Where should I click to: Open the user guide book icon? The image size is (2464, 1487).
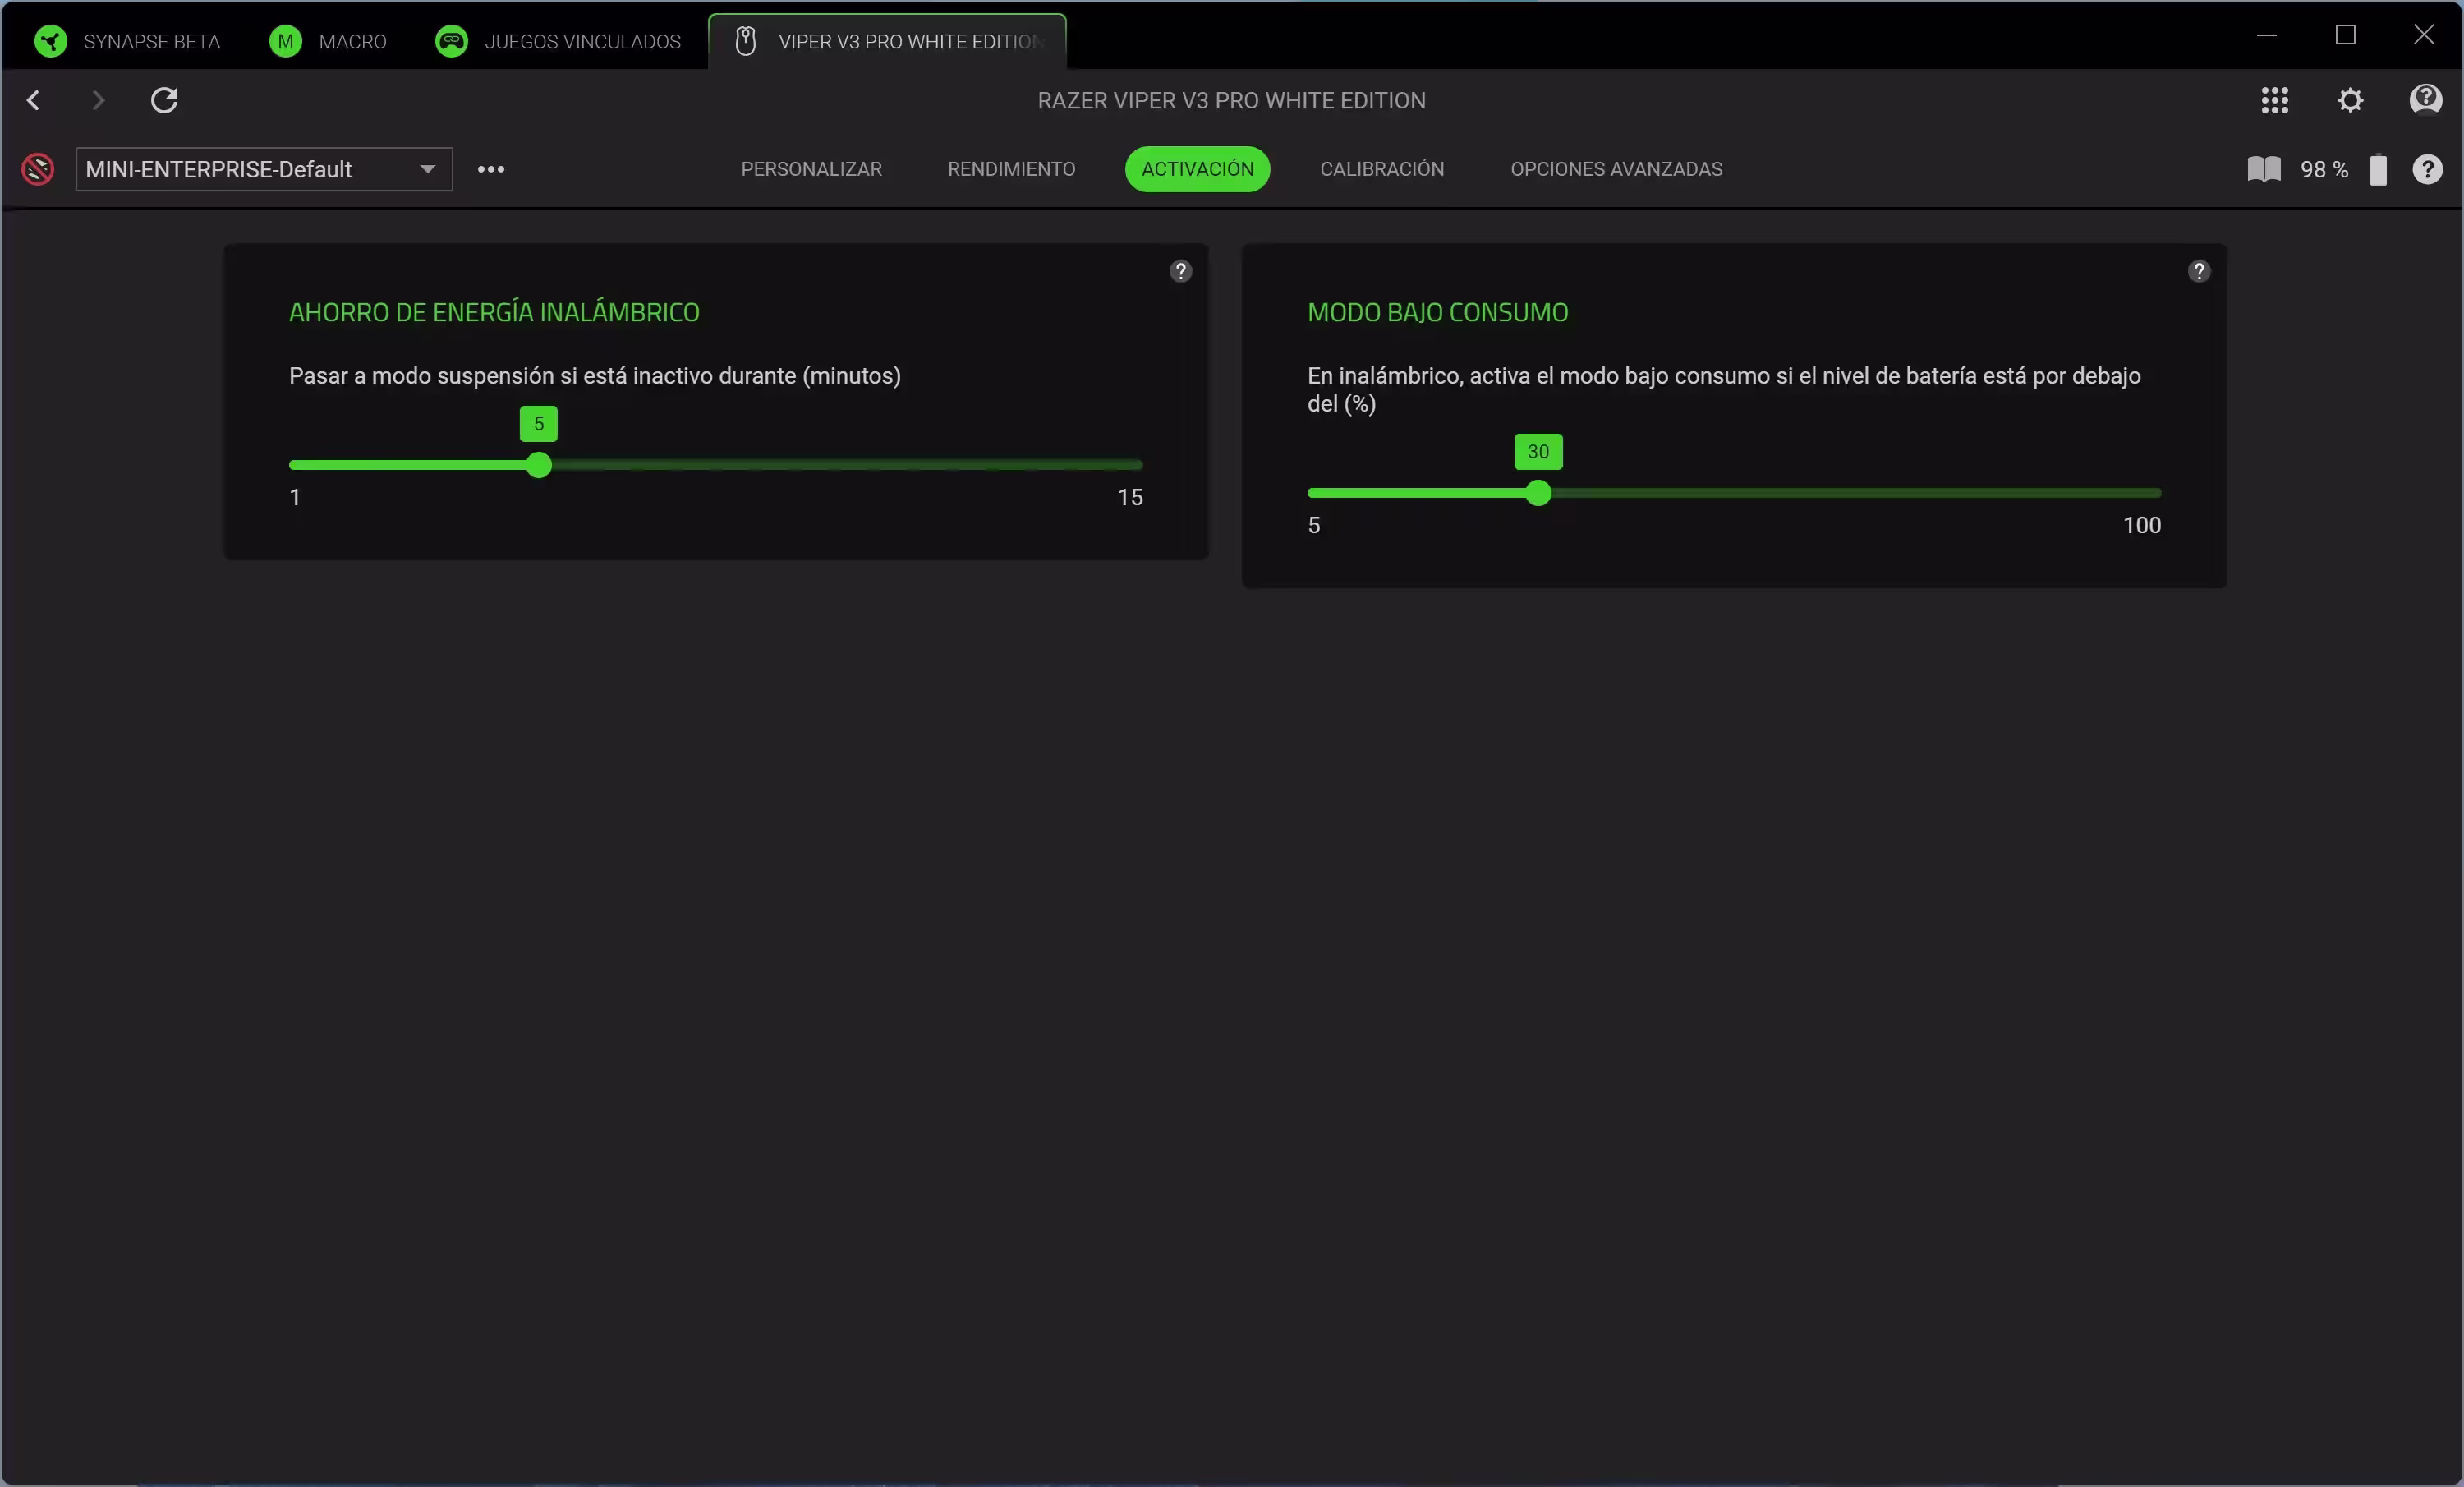pyautogui.click(x=2264, y=169)
